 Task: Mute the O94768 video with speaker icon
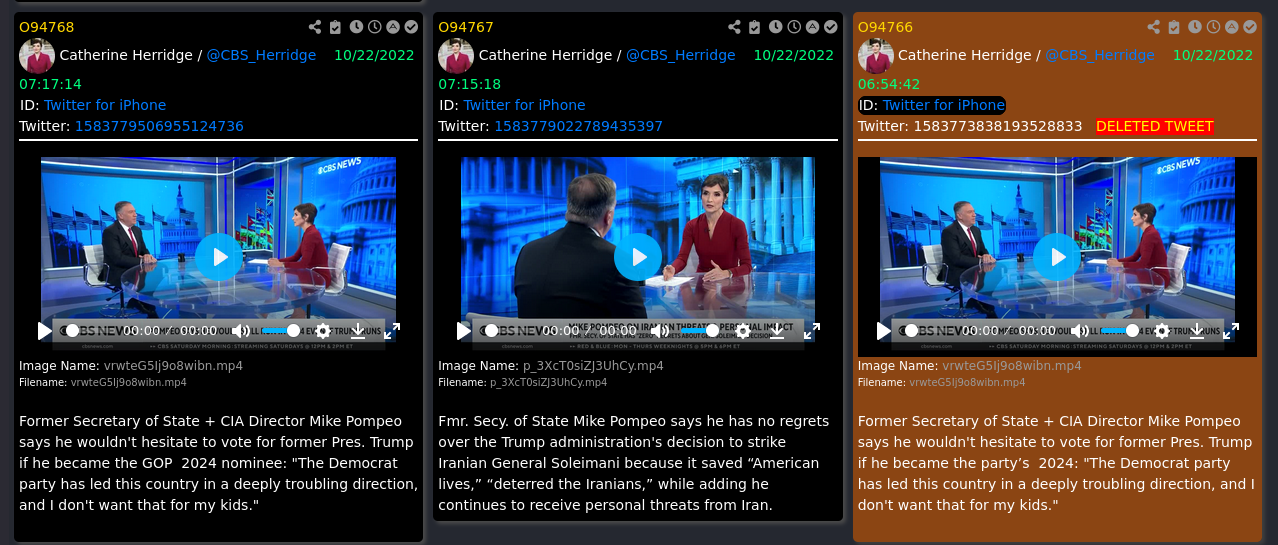tap(241, 330)
